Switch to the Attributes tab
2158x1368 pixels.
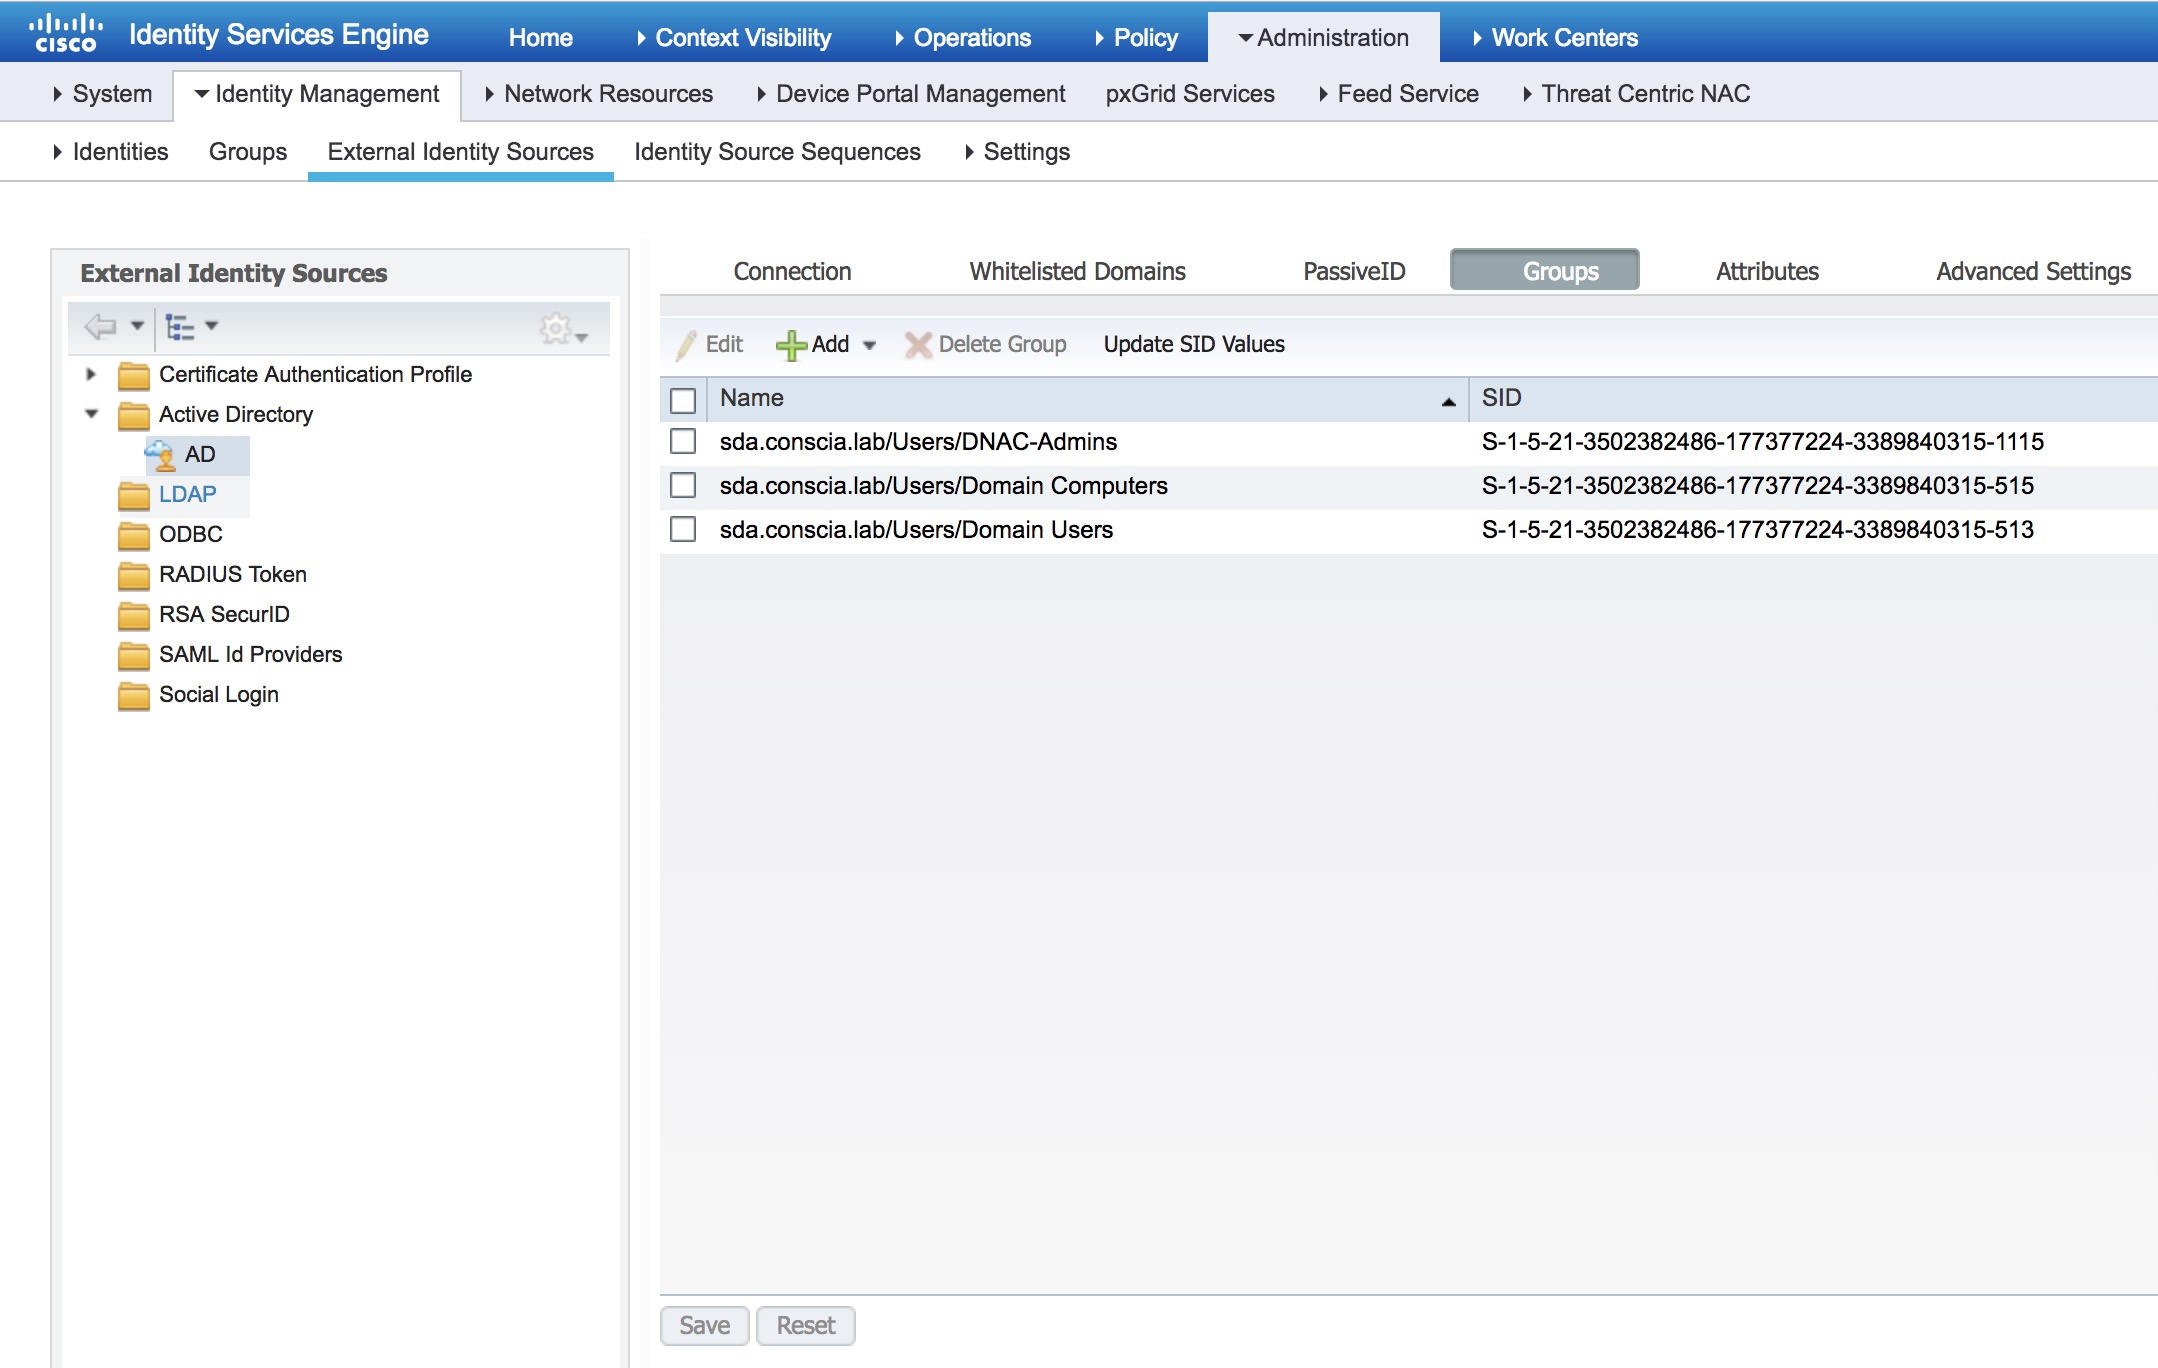point(1767,272)
